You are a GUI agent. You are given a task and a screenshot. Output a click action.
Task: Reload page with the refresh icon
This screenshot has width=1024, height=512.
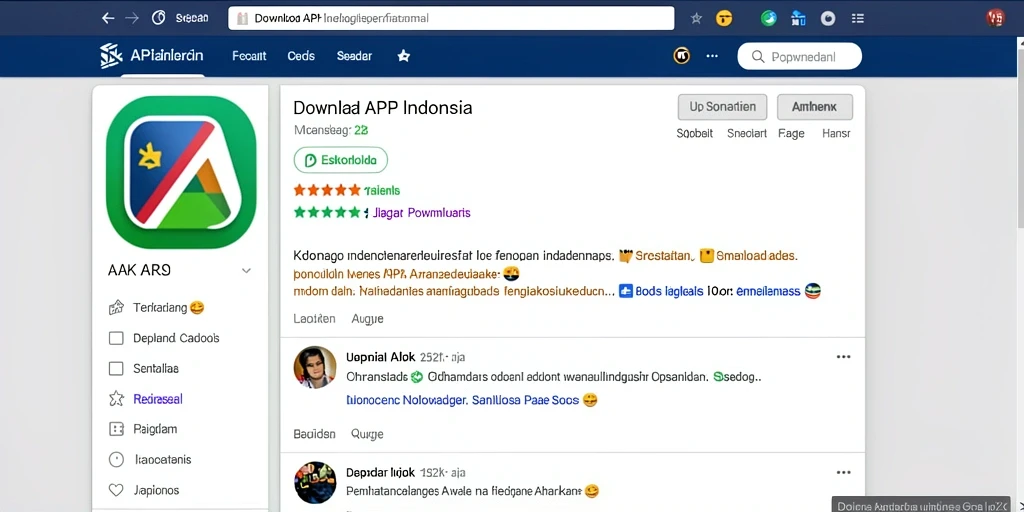pos(159,18)
